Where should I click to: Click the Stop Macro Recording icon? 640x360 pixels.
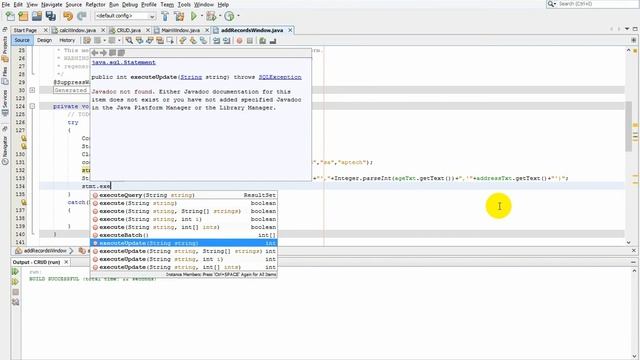point(250,40)
